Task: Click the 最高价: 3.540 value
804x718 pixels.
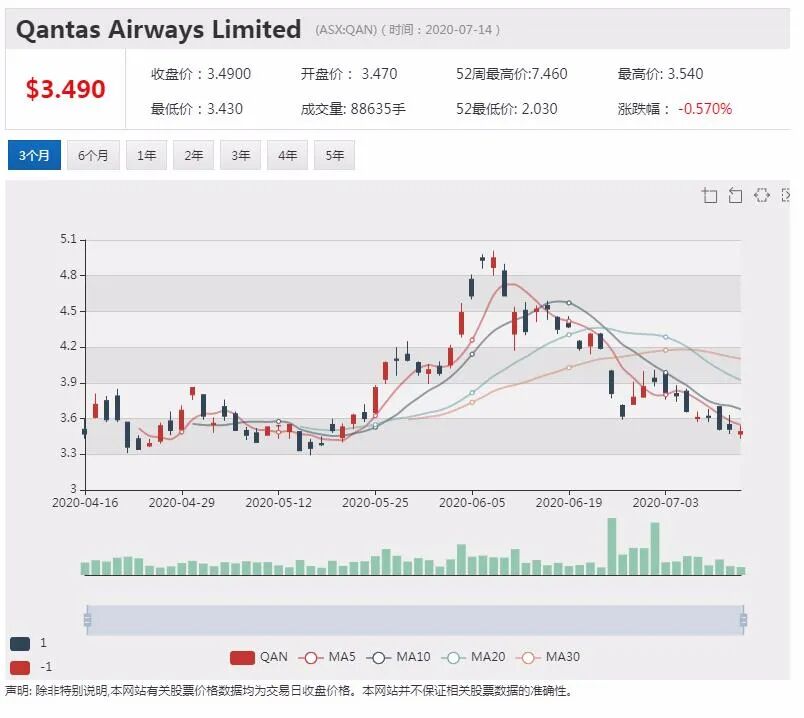Action: point(660,74)
